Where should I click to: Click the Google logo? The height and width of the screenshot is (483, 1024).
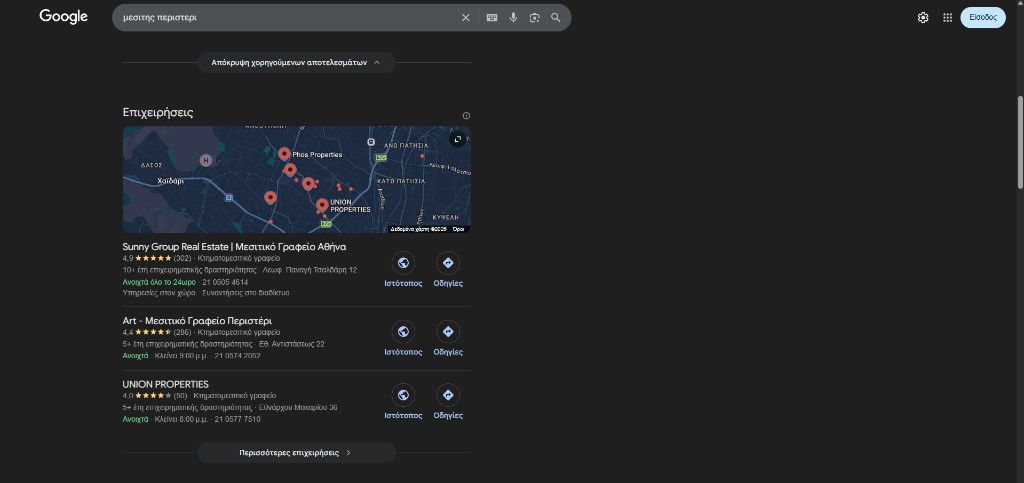tap(63, 17)
